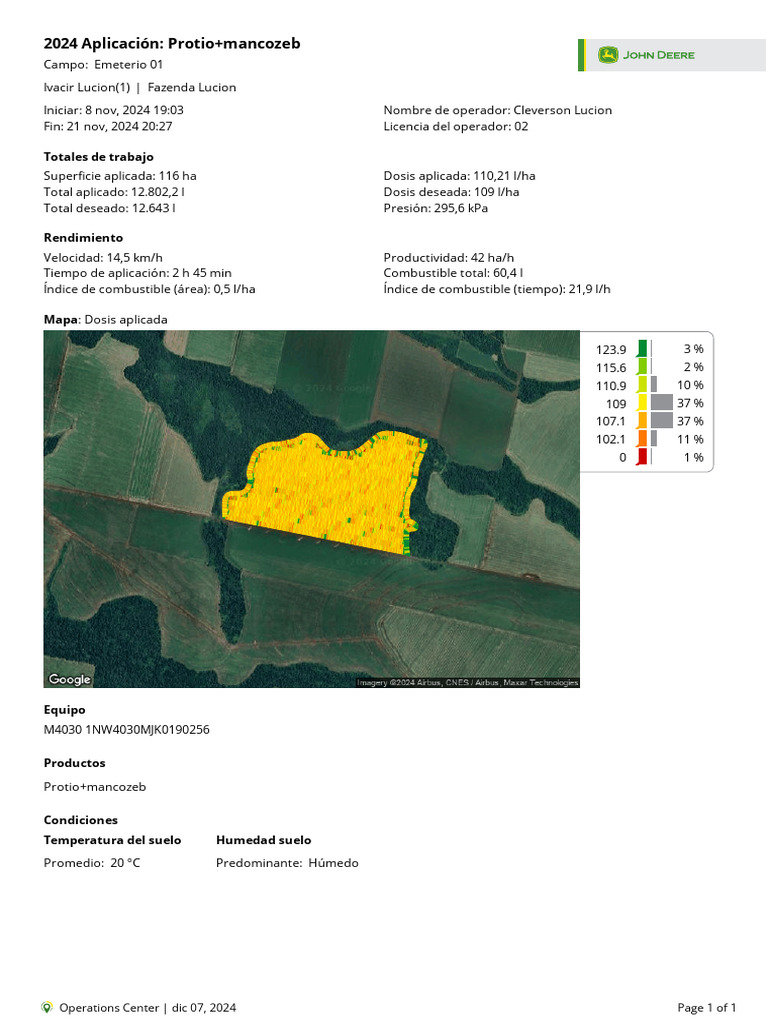The image size is (768, 1024).
Task: Click 'Superficie aplicada: 116 ha'
Action: [x=120, y=176]
